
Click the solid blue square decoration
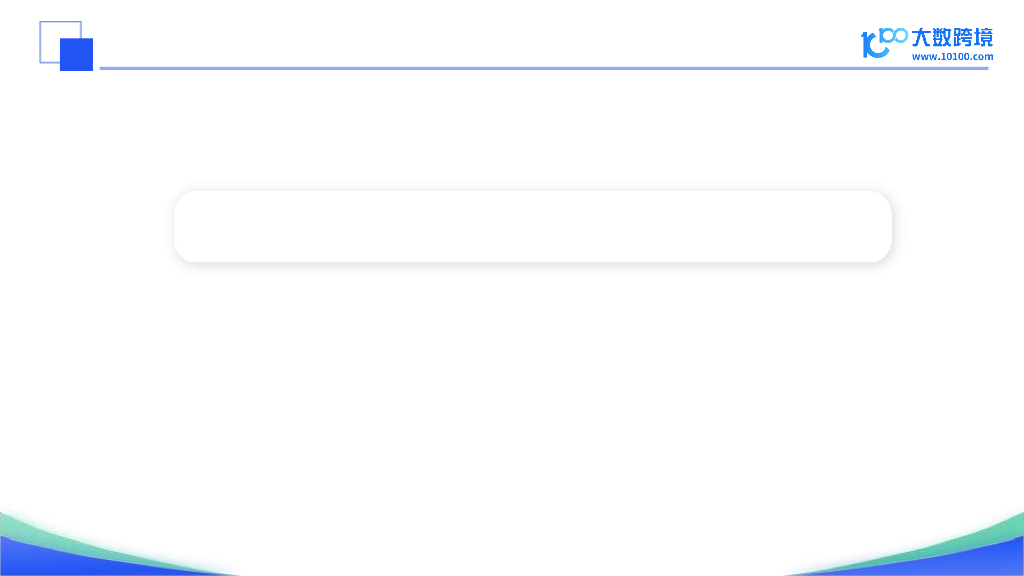(x=77, y=54)
